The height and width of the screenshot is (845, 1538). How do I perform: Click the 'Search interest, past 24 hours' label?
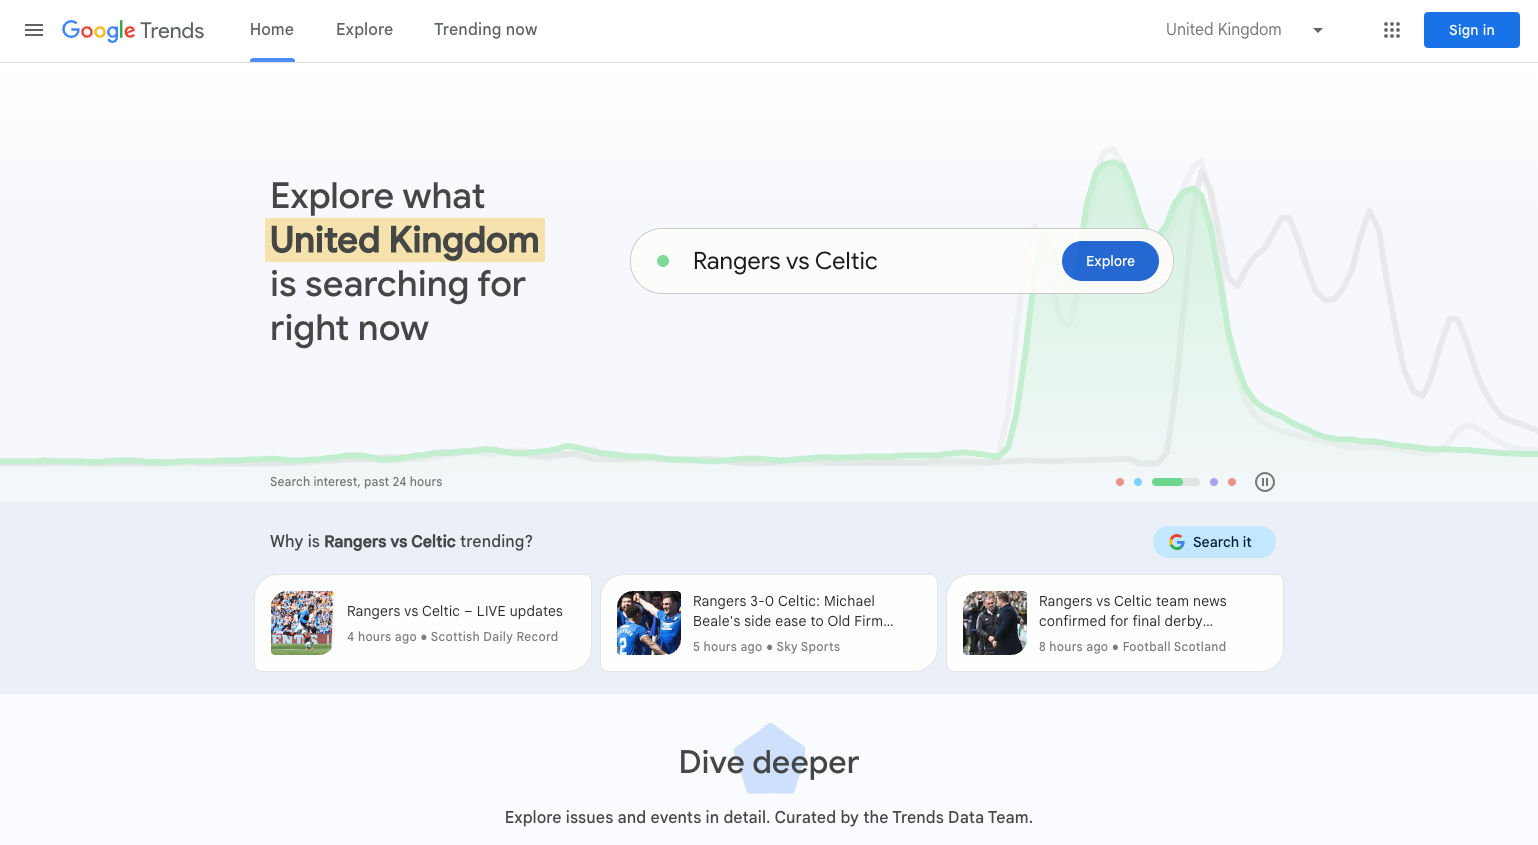coord(356,482)
